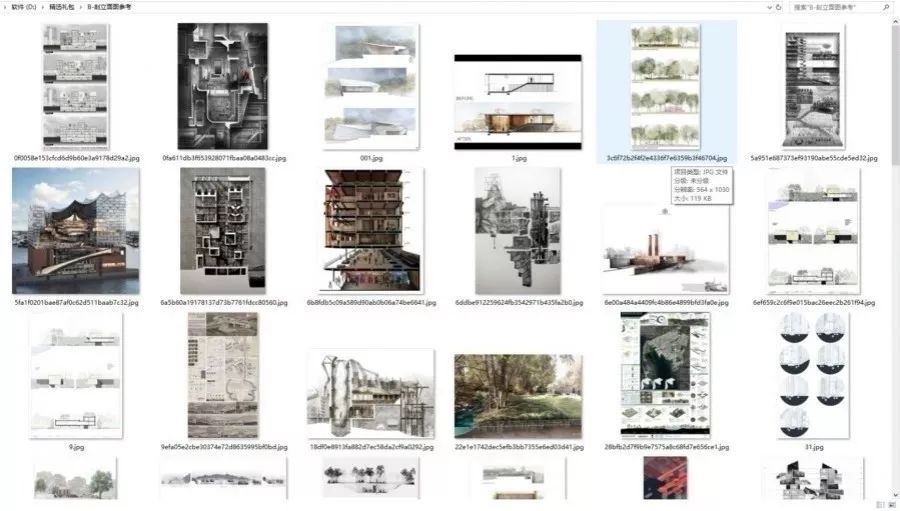Select the highlighted tree elevations thumbnail 3c6f72b2f4f2e4336f7e6359b3f46704.jpg
900x511 pixels.
(x=666, y=87)
